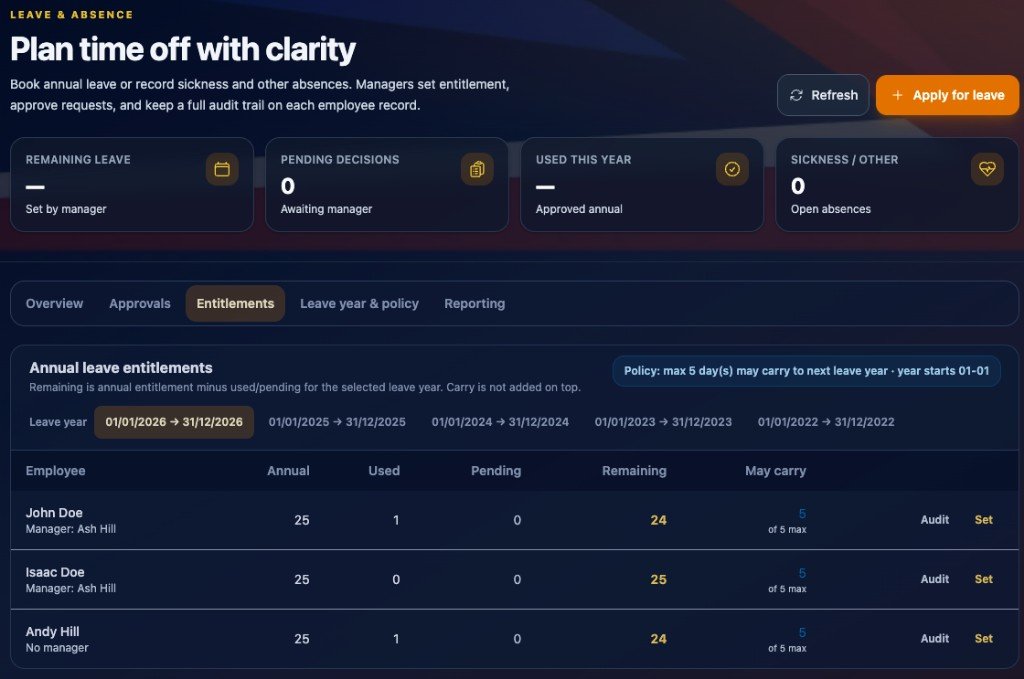
Task: Click the Plan time off with clarity heading
Action: click(x=183, y=50)
